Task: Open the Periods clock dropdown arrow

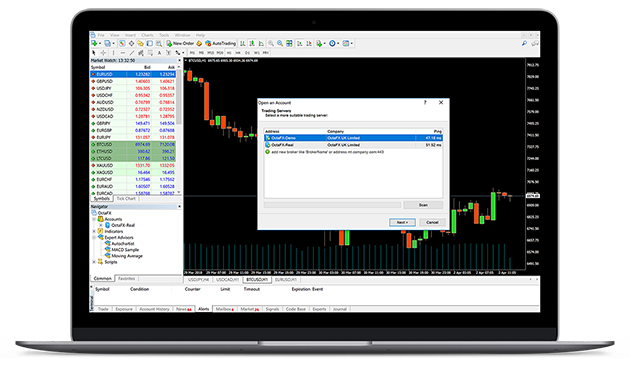Action: coord(338,43)
